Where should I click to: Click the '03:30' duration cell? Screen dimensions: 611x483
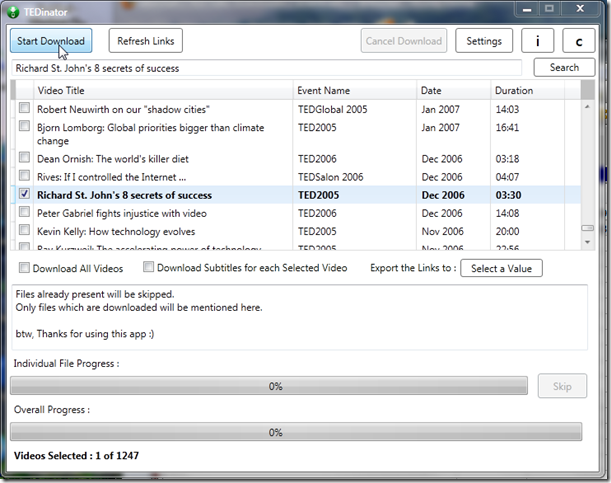click(x=508, y=195)
